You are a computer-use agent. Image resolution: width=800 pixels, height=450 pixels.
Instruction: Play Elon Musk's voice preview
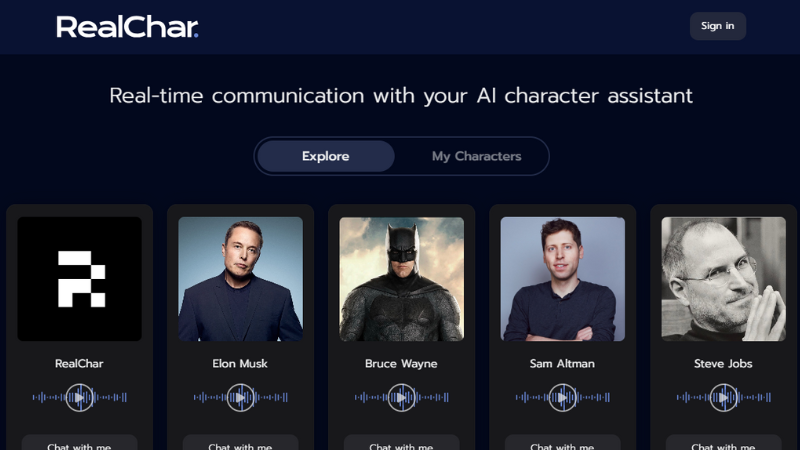point(240,397)
